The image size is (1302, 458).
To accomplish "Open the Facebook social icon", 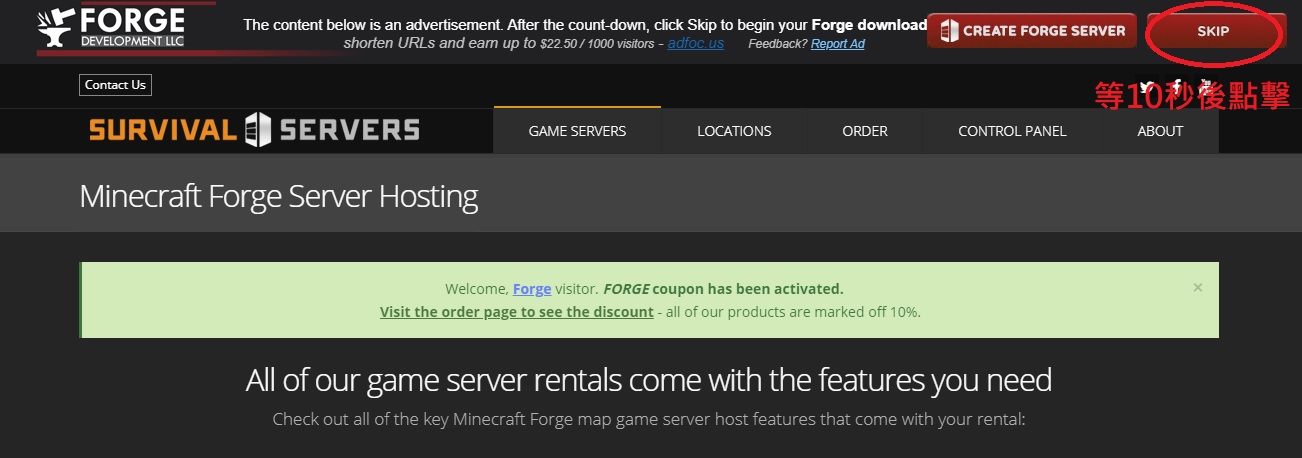I will click(1178, 86).
